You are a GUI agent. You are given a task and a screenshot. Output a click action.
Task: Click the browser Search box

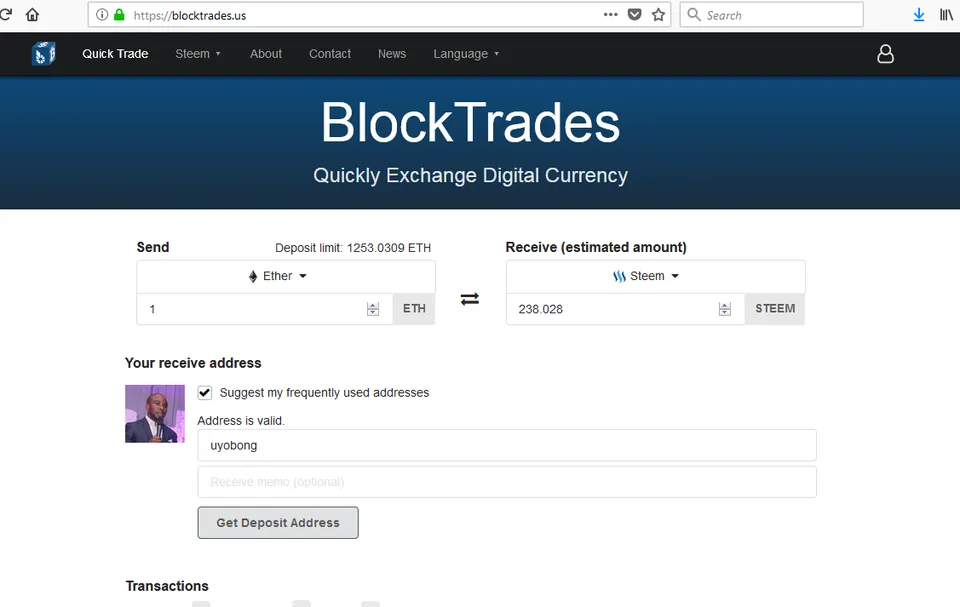pos(771,15)
